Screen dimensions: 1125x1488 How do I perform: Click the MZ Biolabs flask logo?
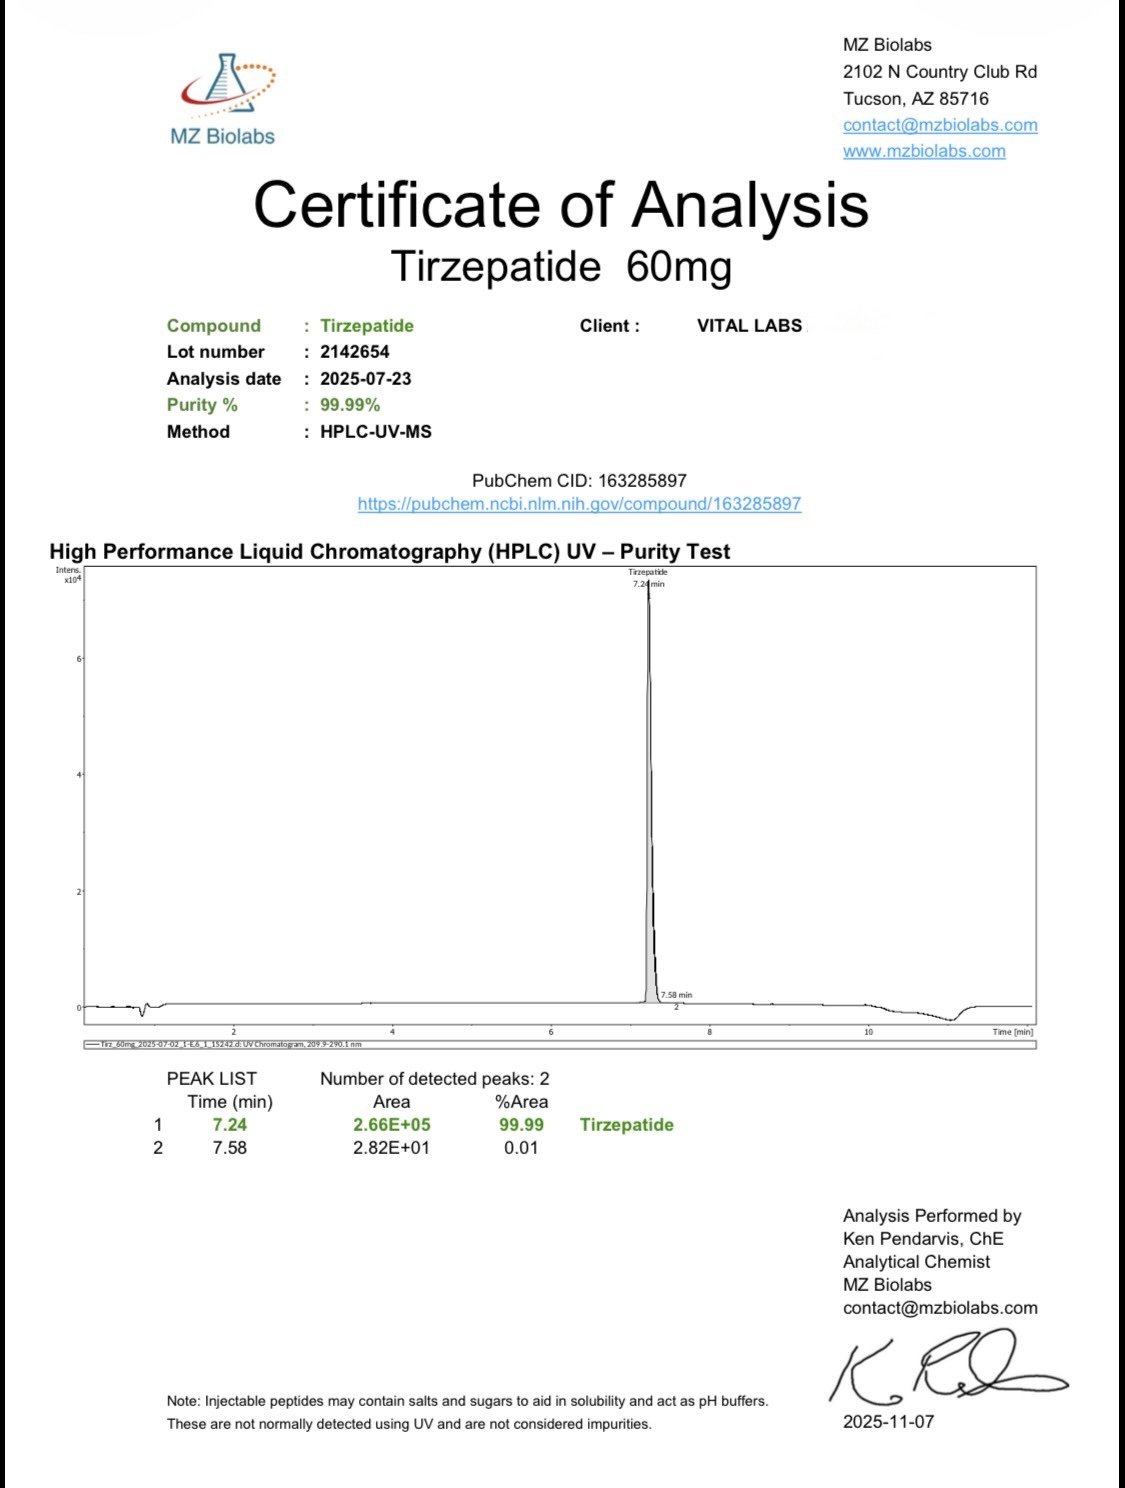pos(226,86)
